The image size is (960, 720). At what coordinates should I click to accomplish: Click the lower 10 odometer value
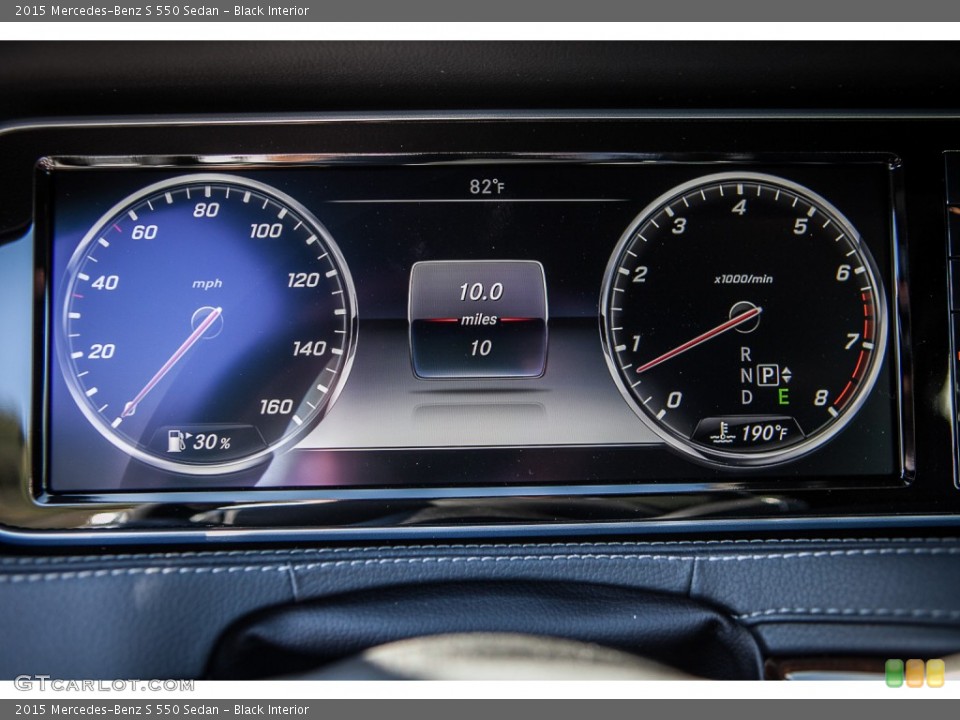click(x=481, y=348)
